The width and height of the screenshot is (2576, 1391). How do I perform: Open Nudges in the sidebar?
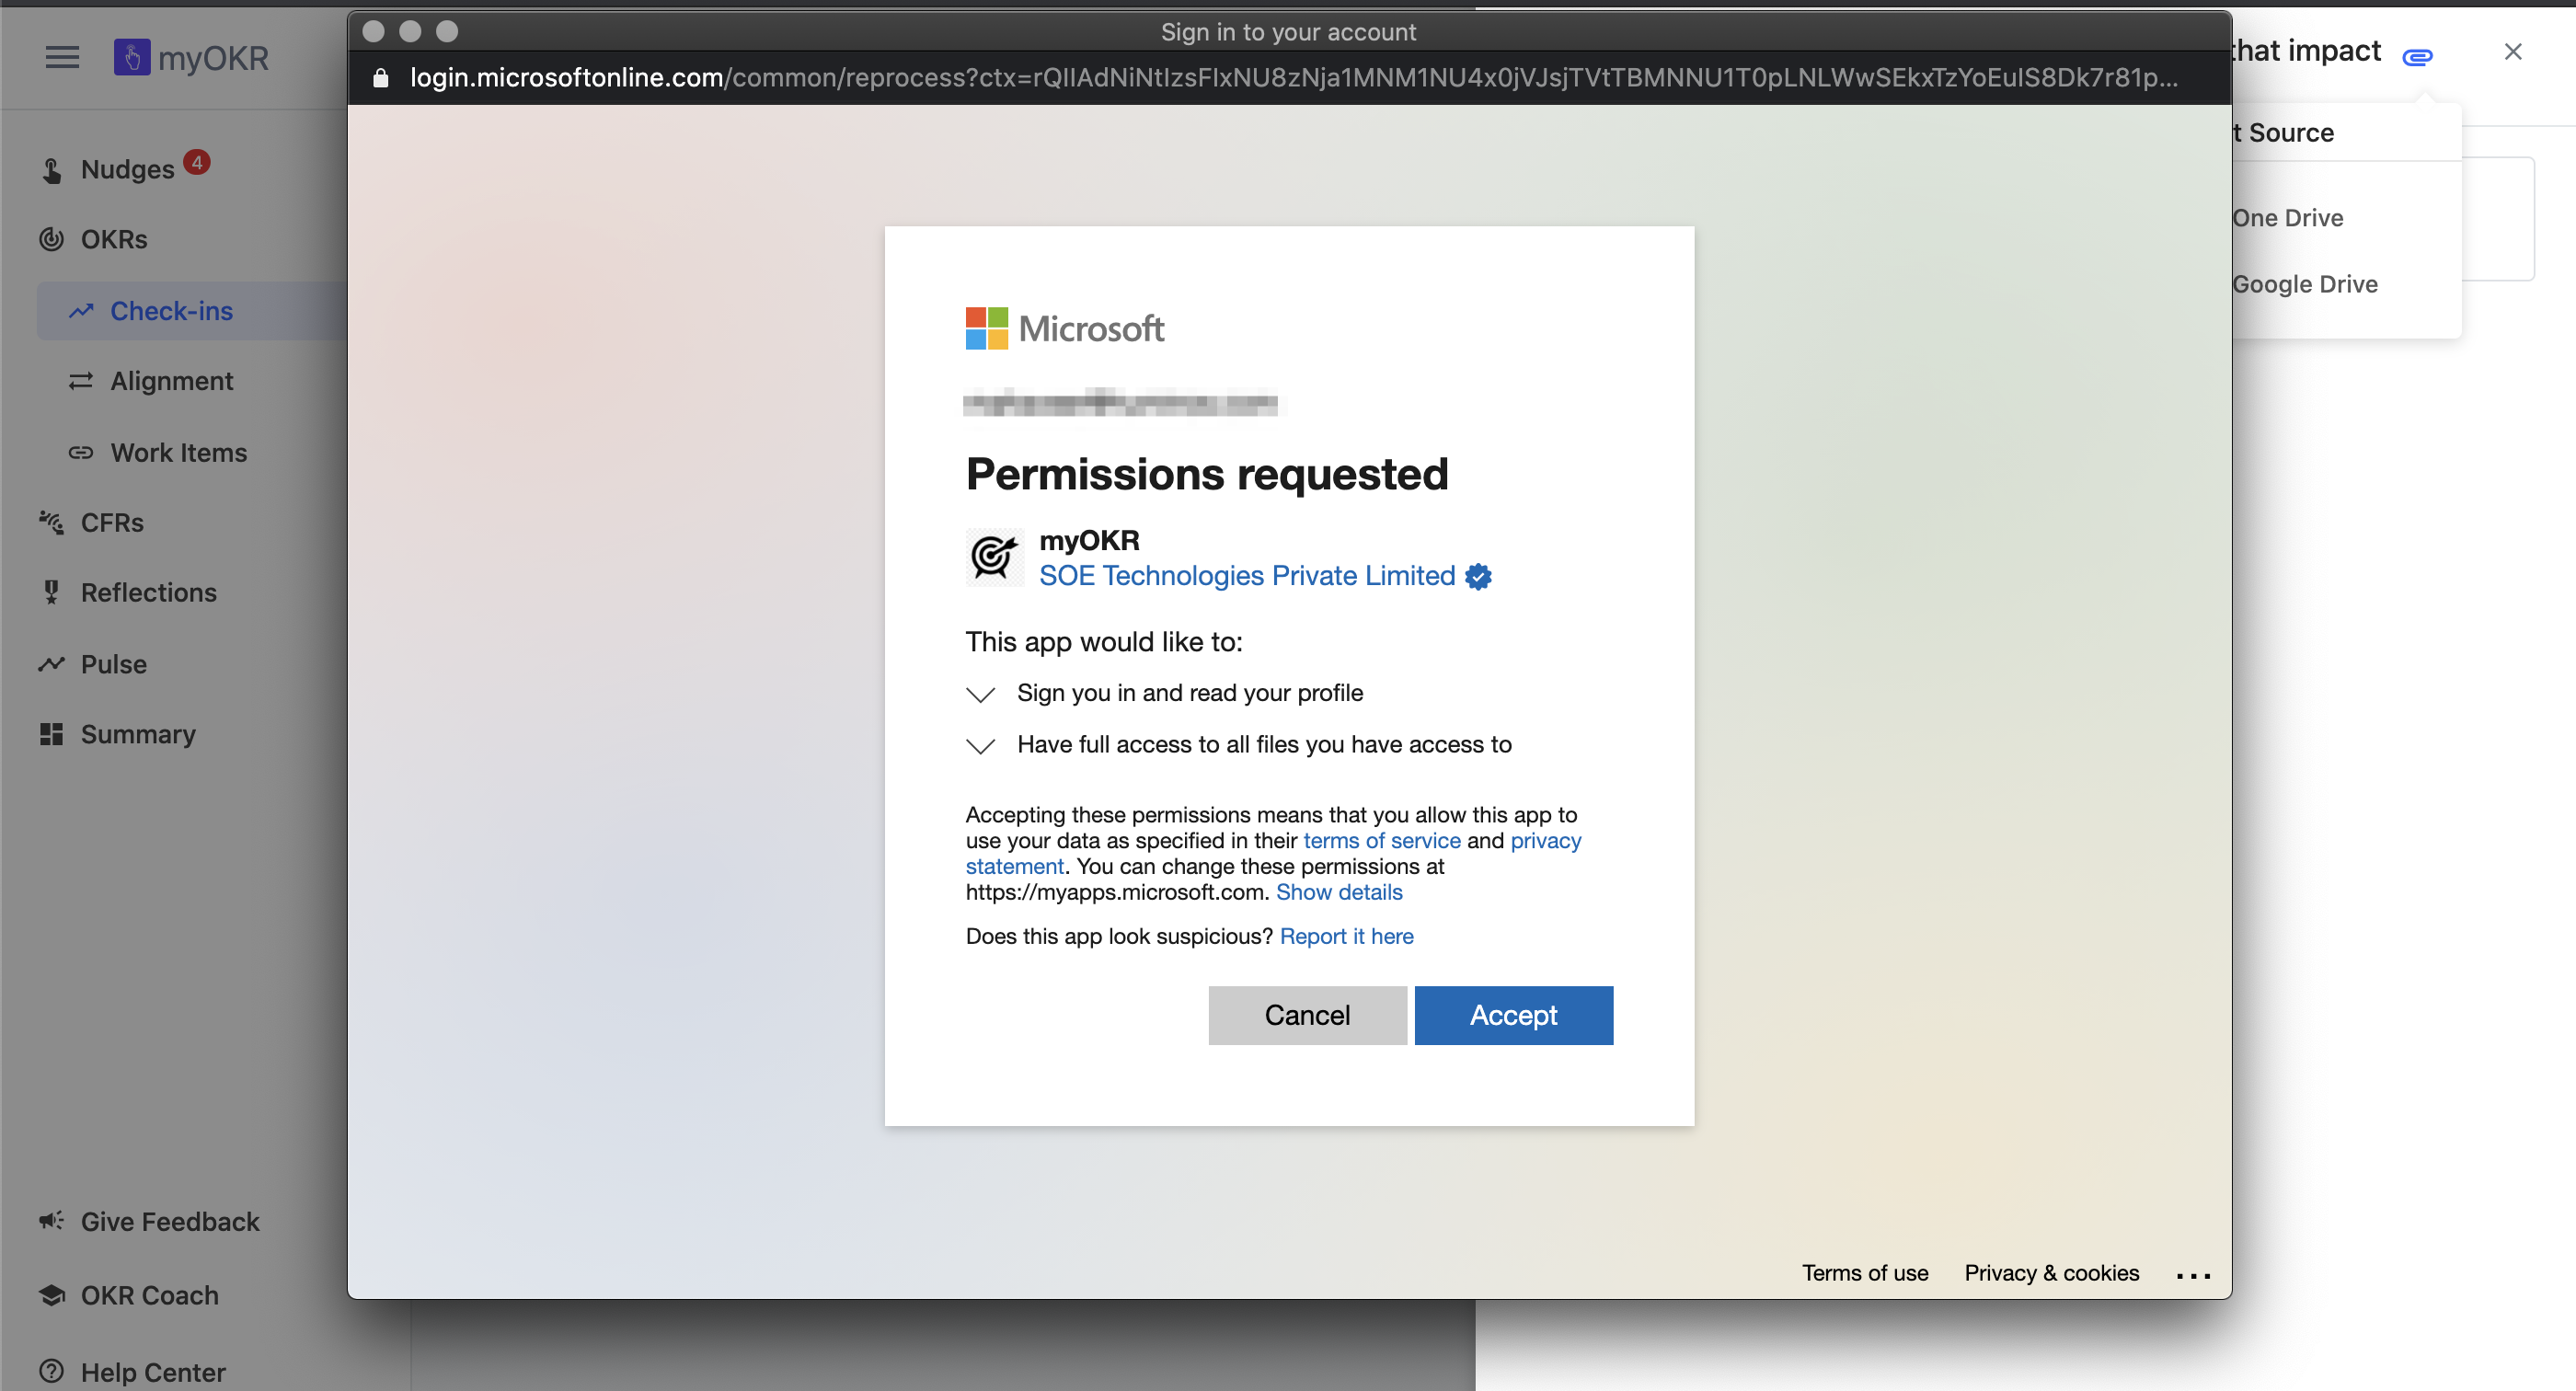pos(127,169)
